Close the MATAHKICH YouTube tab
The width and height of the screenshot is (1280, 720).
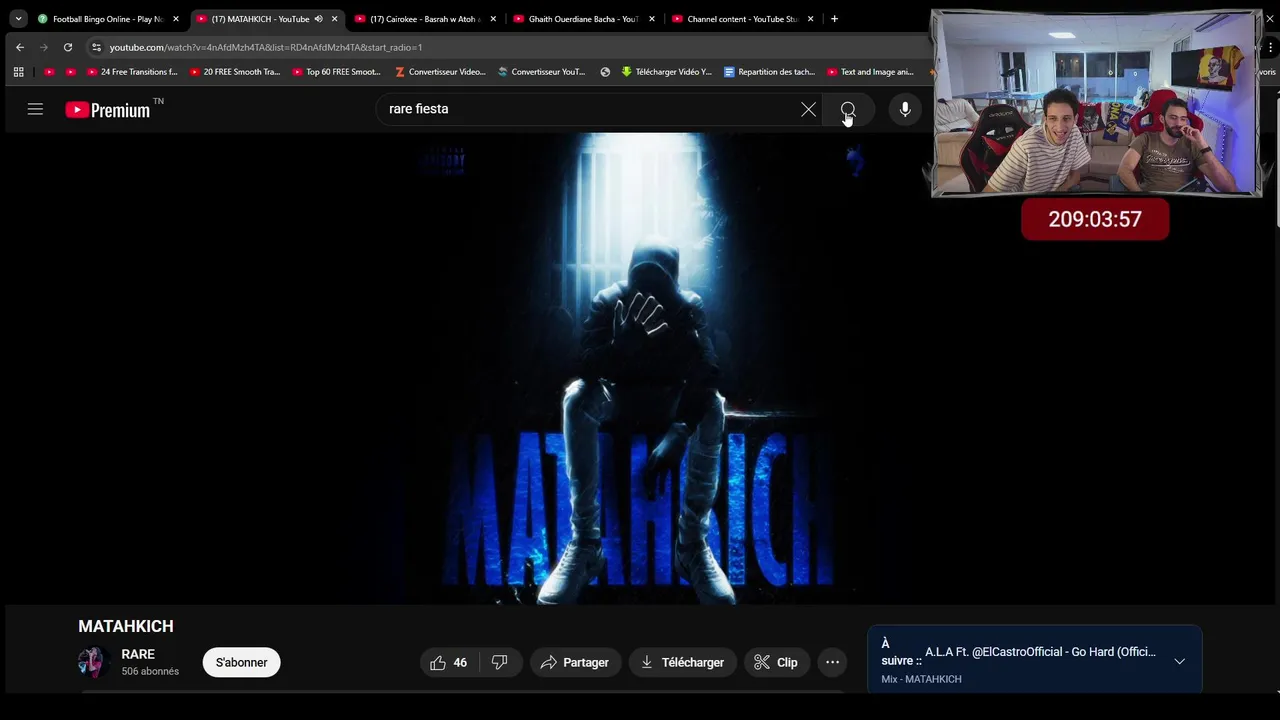tap(335, 19)
